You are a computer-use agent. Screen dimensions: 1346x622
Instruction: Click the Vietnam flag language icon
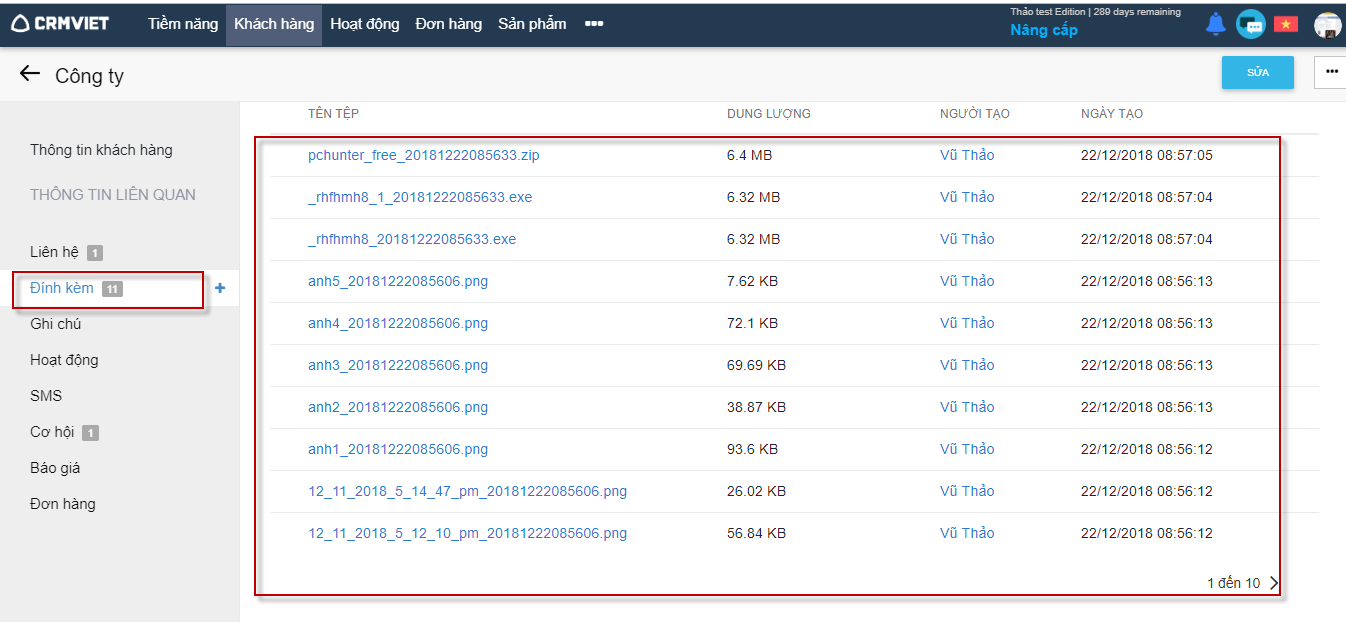[1285, 24]
